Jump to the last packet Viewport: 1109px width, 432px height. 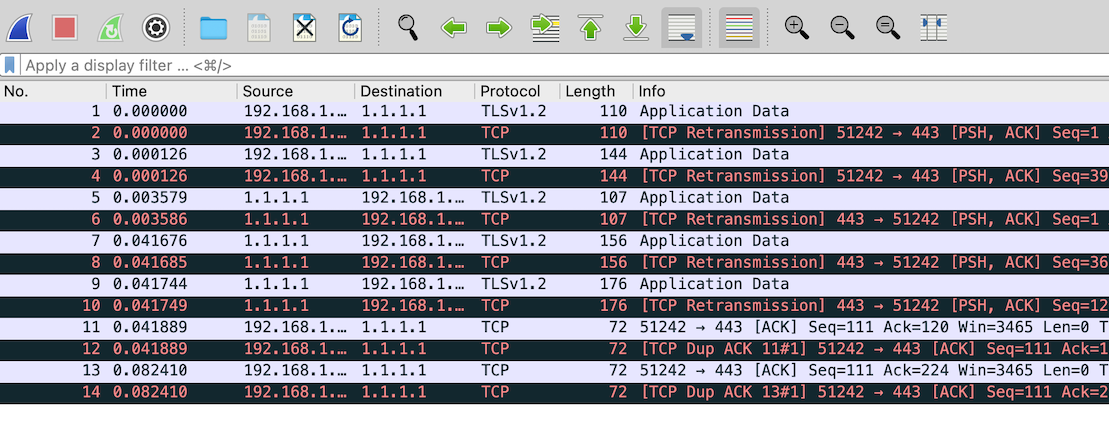pos(637,28)
